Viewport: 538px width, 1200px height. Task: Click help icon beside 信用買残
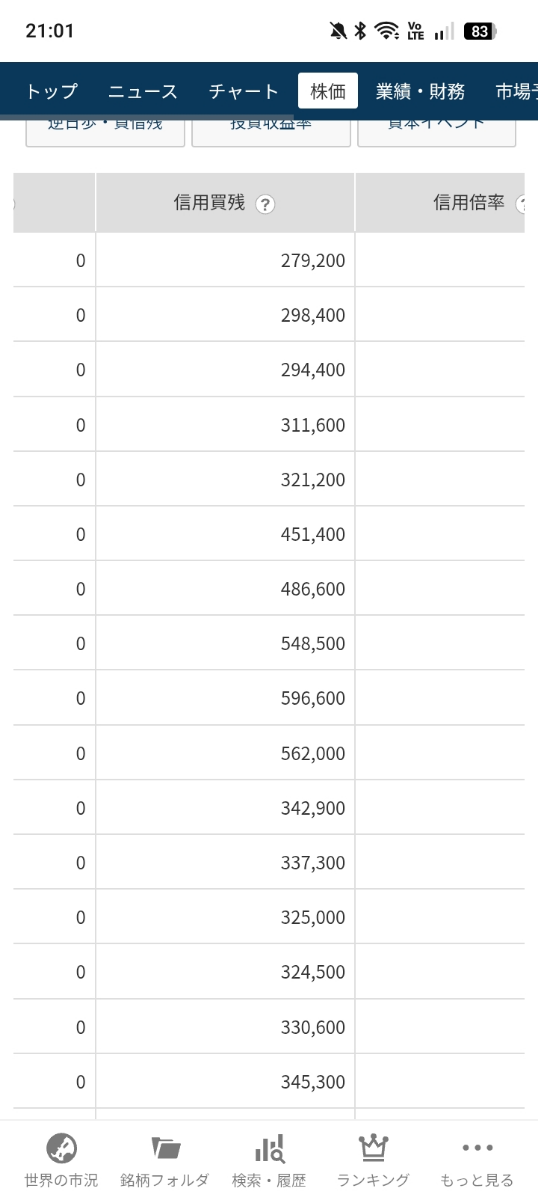(264, 204)
